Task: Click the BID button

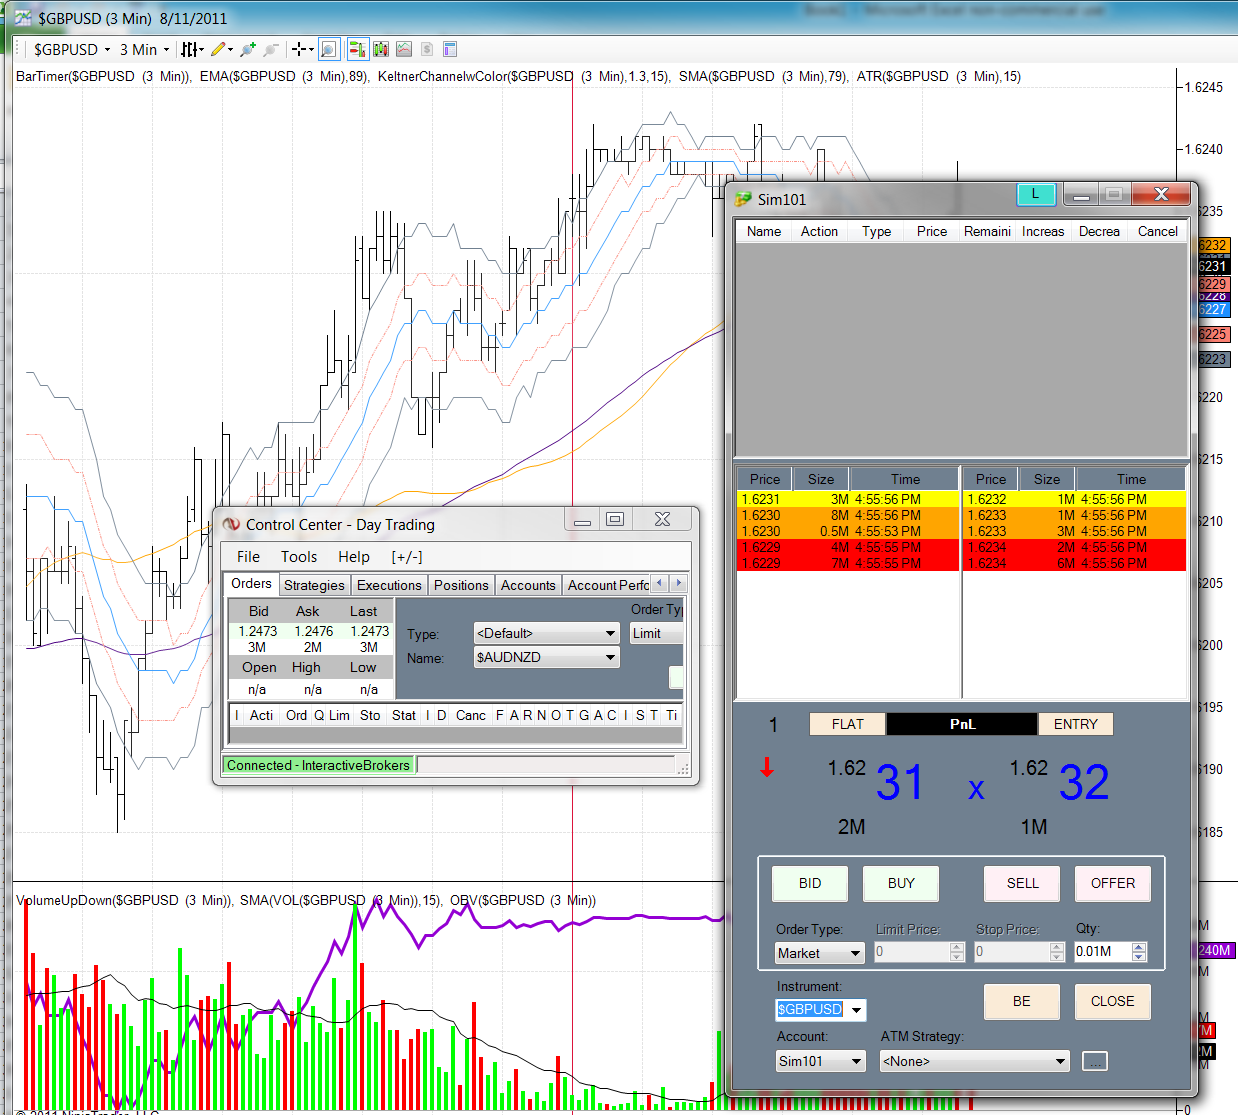Action: 810,883
